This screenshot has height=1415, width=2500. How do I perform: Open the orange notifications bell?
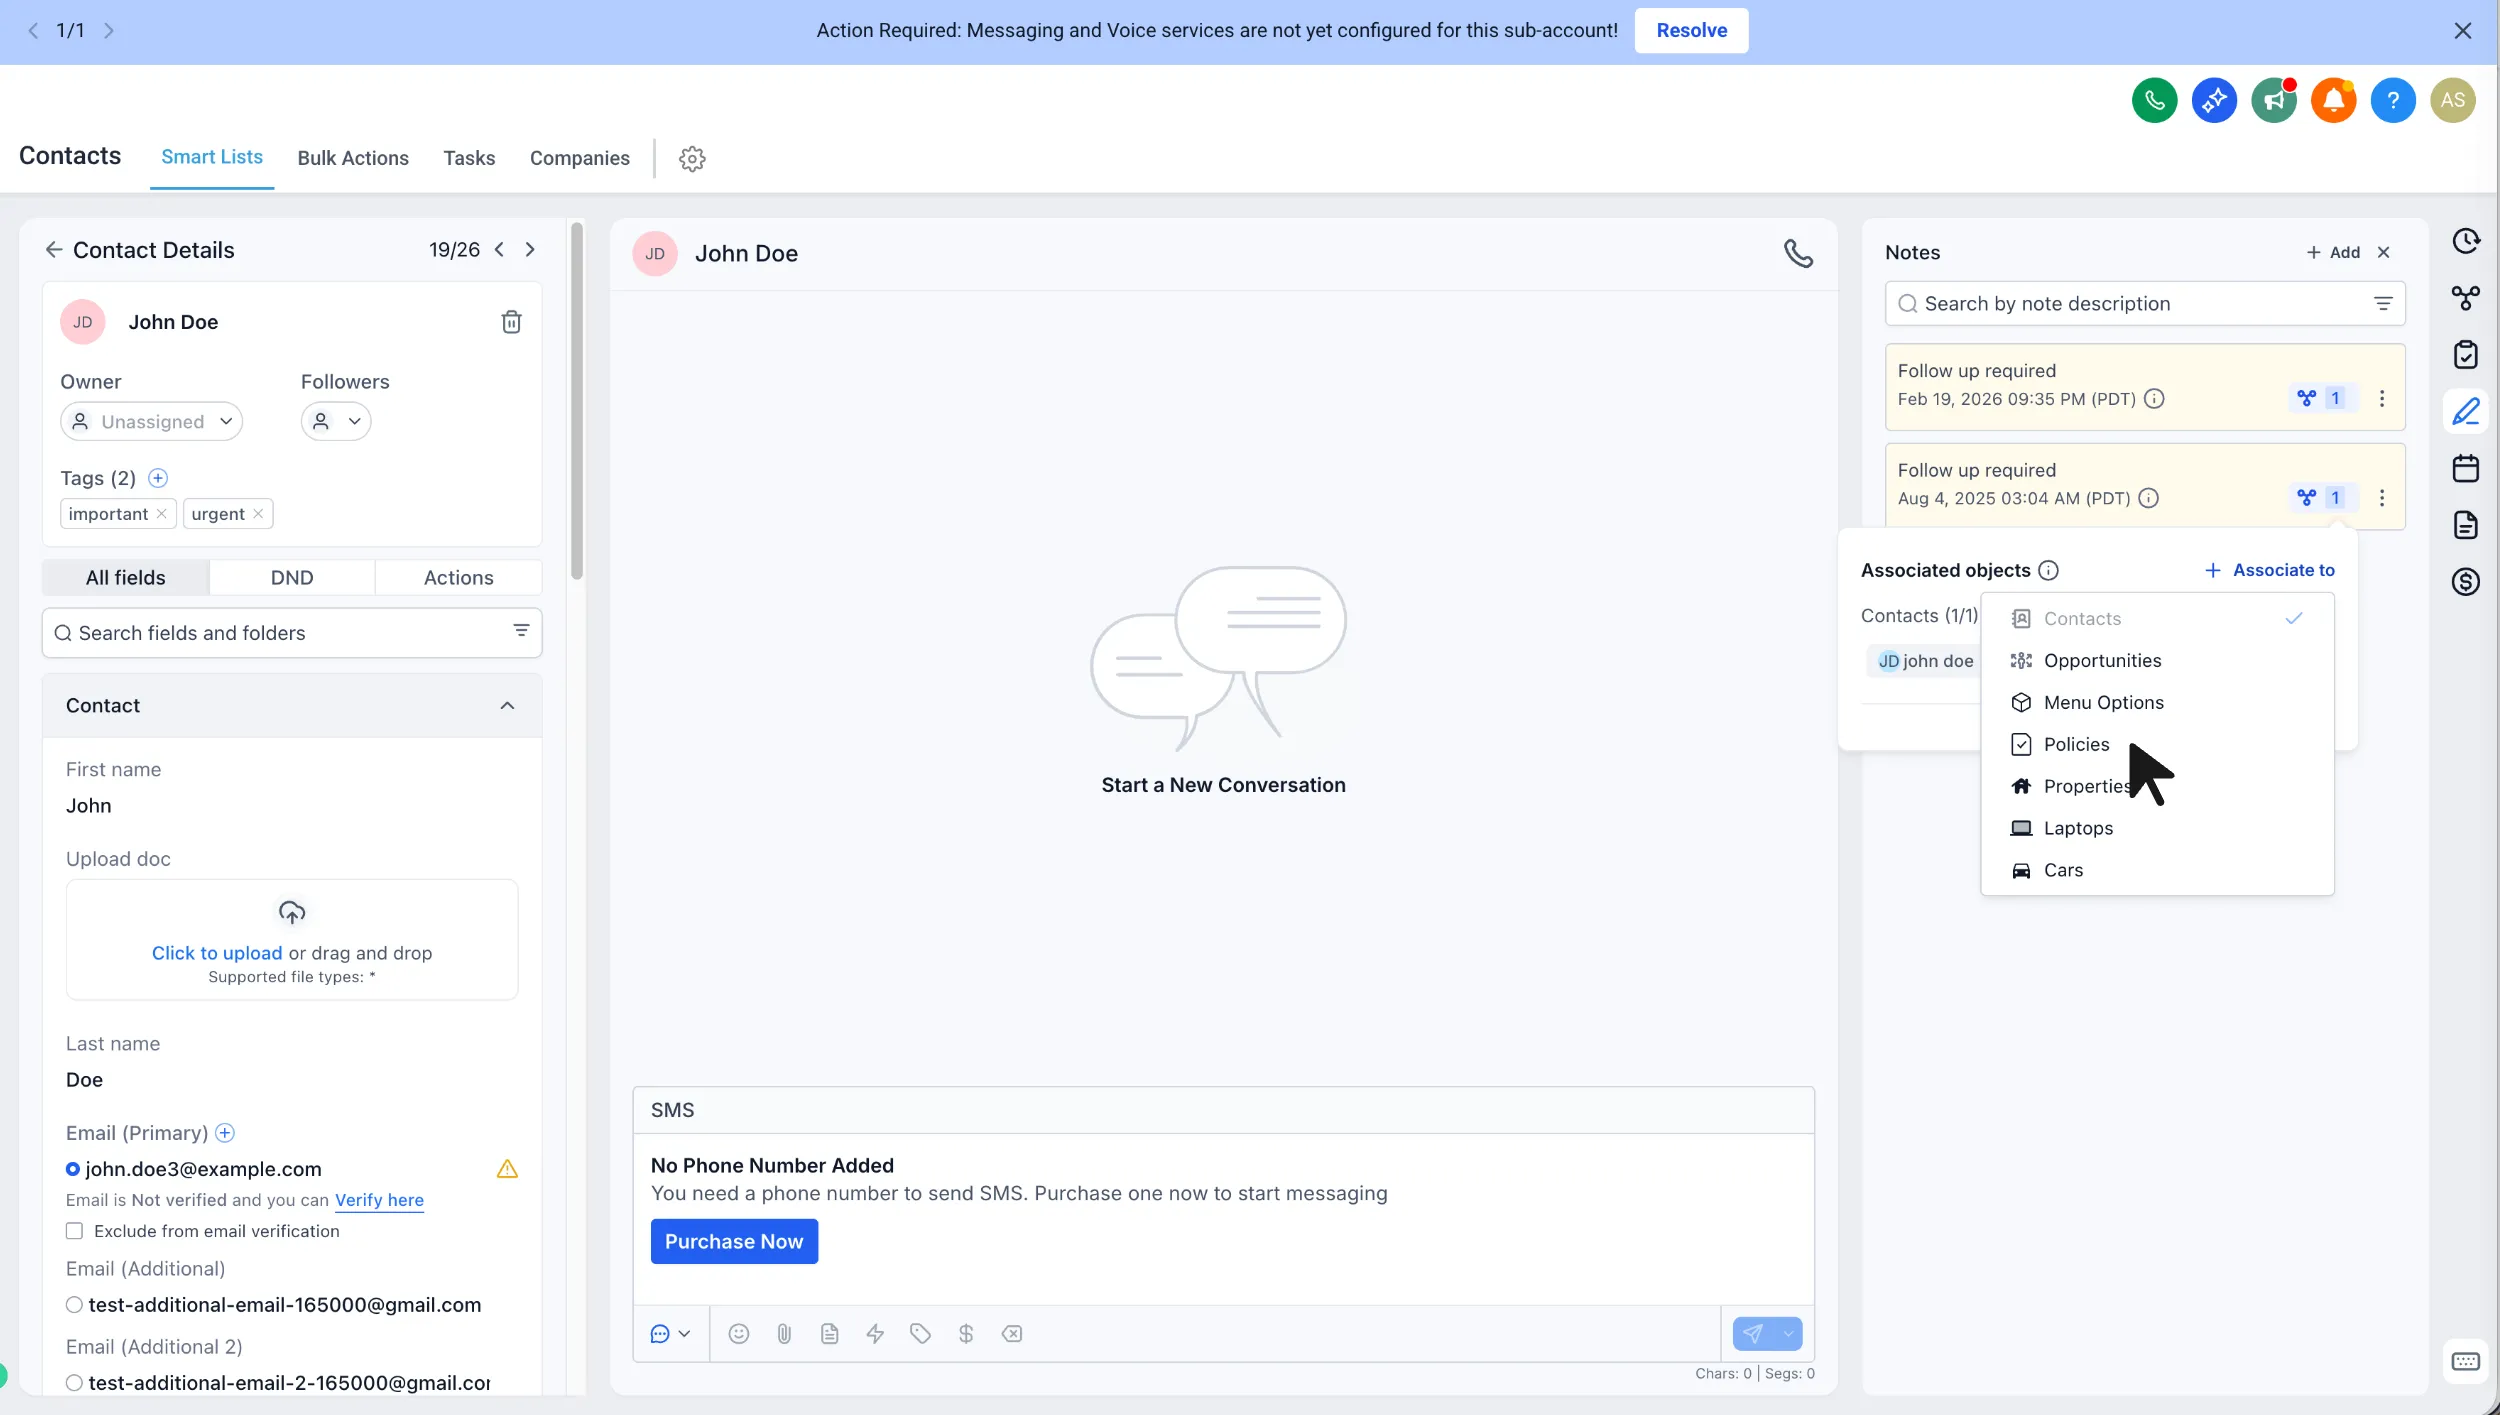click(x=2333, y=100)
